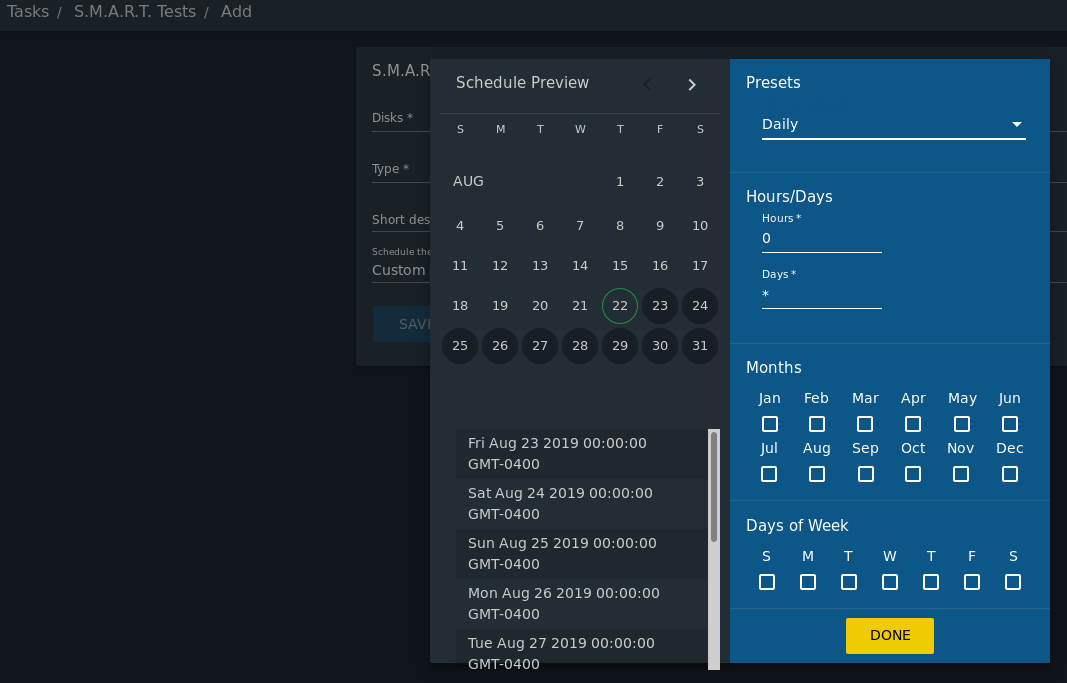The image size is (1067, 683).
Task: Click the AUG month label in calendar
Action: pyautogui.click(x=468, y=182)
